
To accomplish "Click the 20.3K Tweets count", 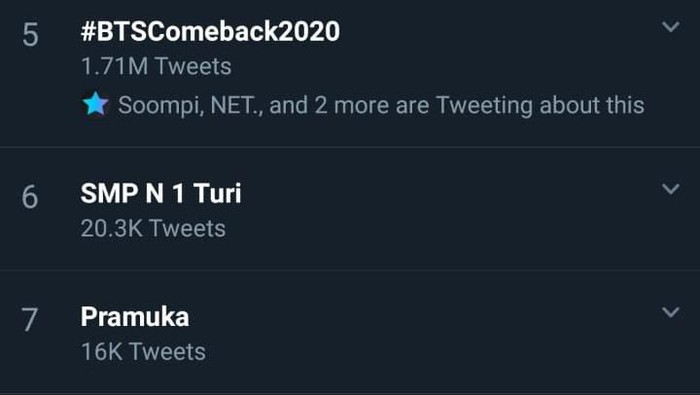I will (x=153, y=229).
